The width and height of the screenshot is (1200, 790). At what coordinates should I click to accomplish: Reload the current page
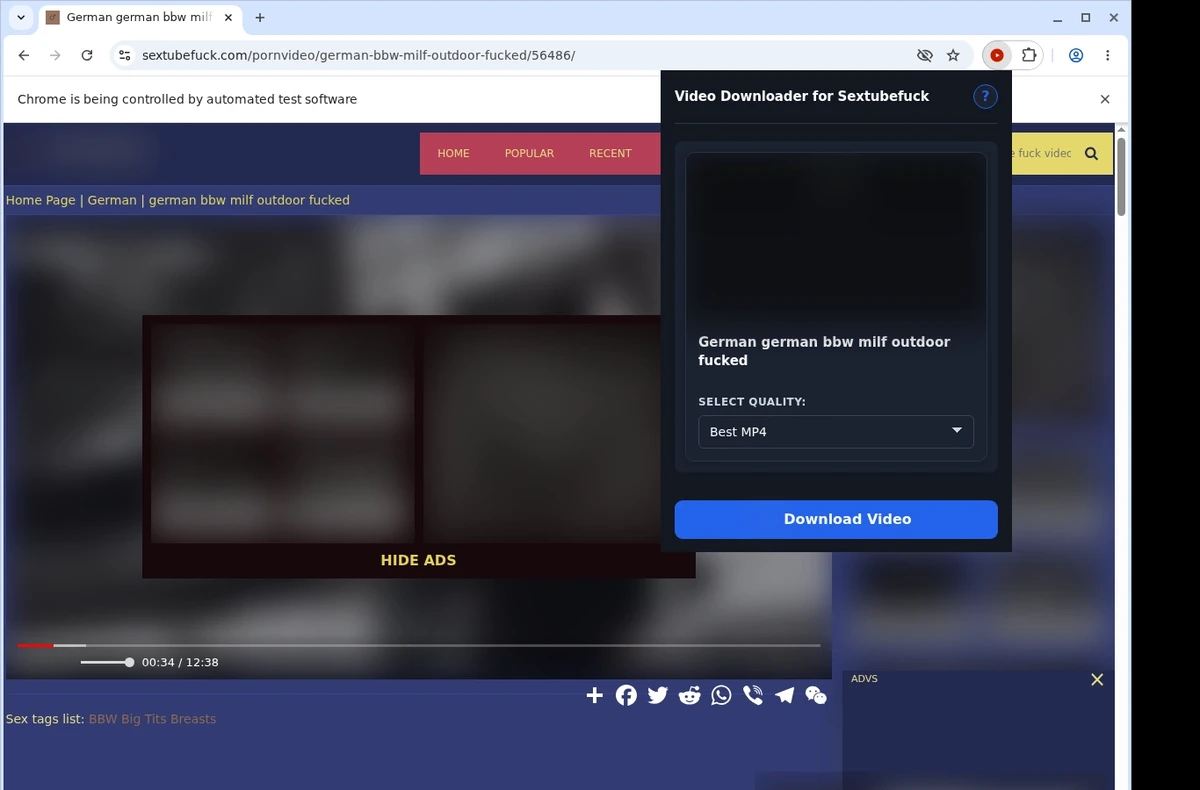pos(87,56)
